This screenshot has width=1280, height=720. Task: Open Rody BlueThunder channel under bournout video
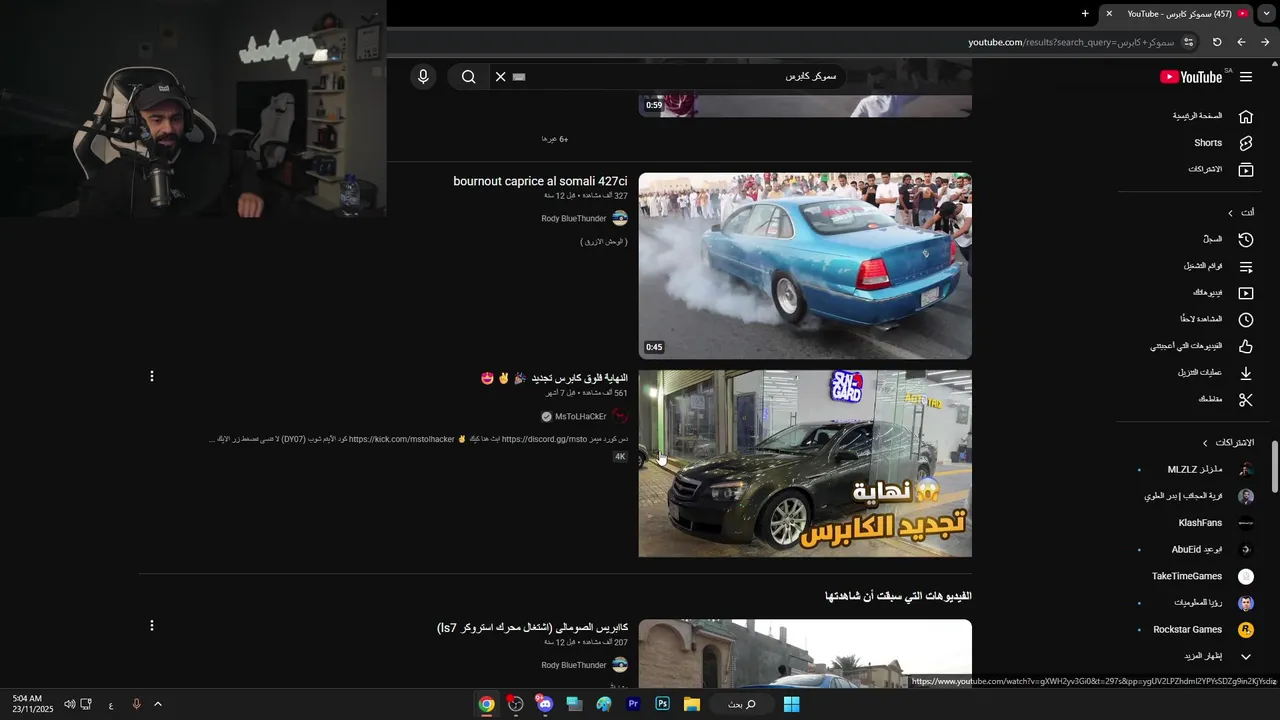pos(574,218)
